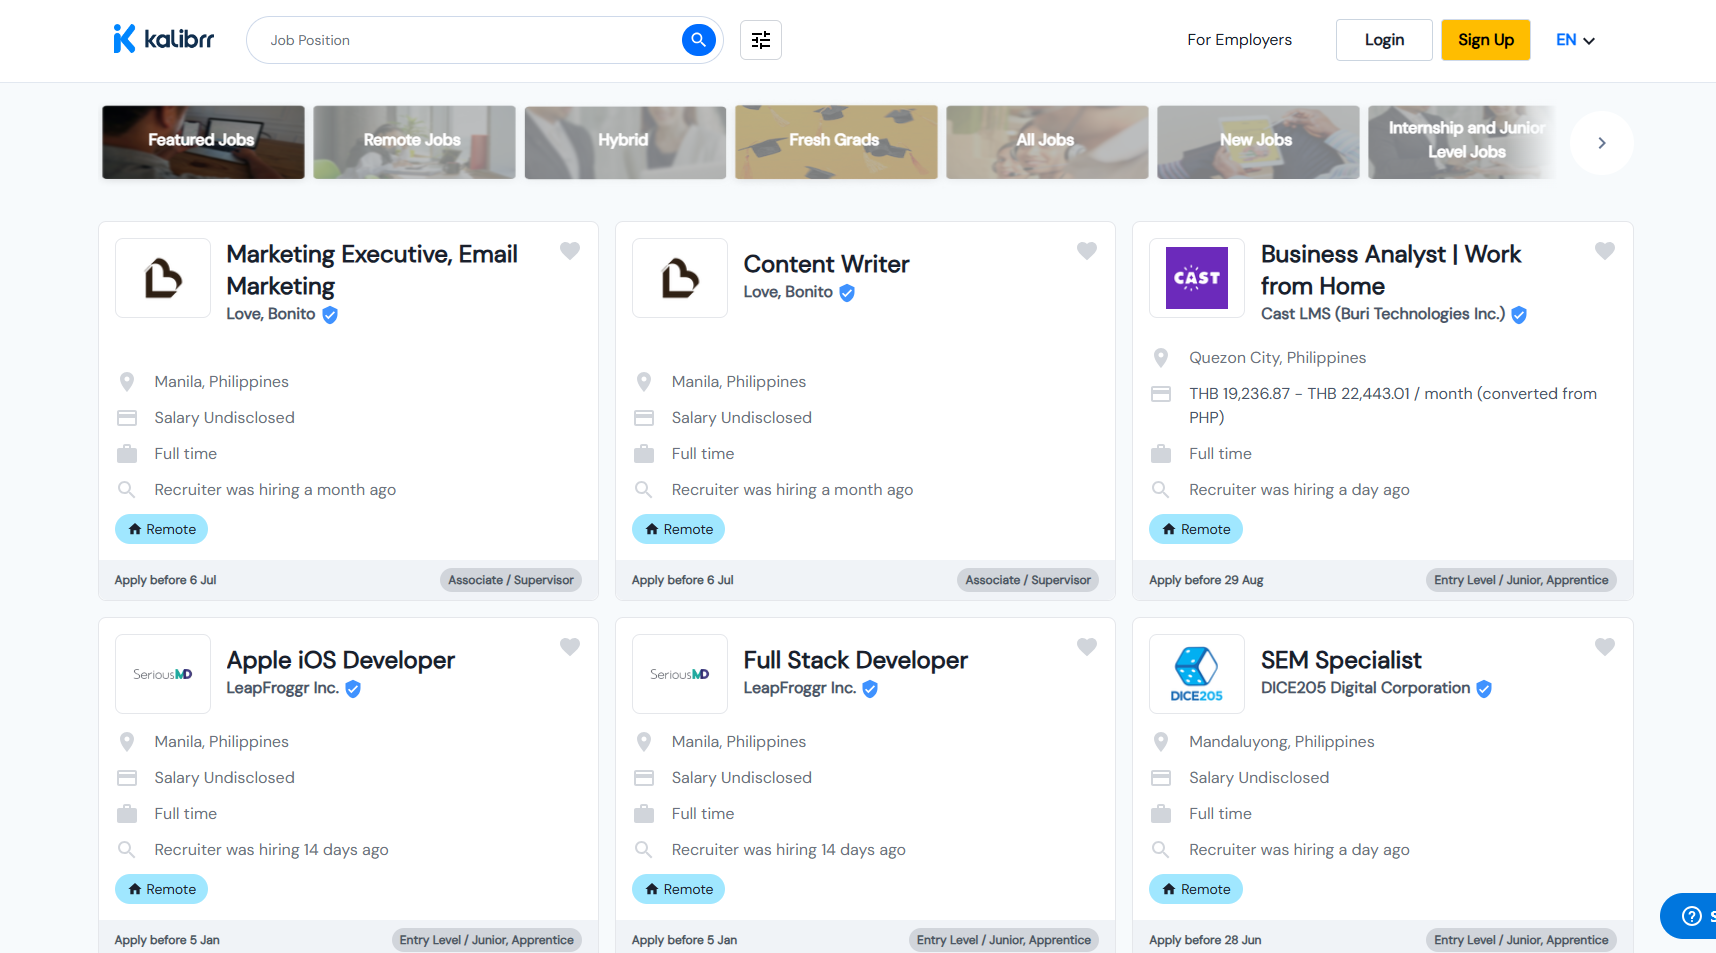The height and width of the screenshot is (953, 1716).
Task: Select the Remote Jobs category tile
Action: point(414,142)
